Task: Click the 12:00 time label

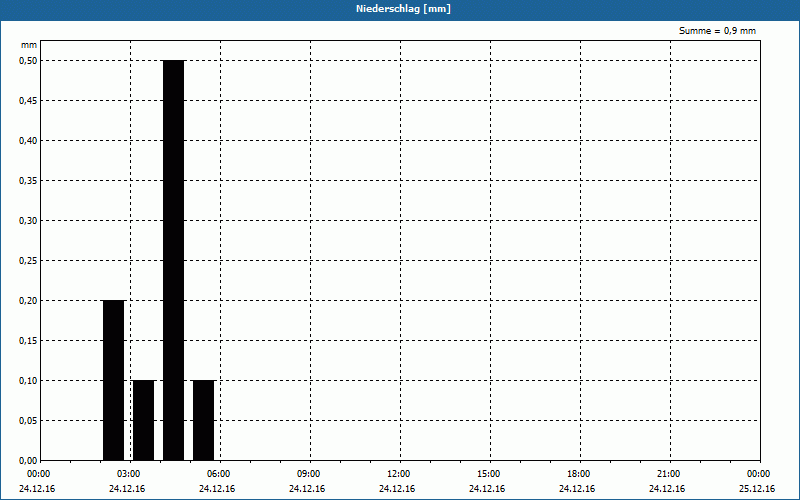Action: 398,474
